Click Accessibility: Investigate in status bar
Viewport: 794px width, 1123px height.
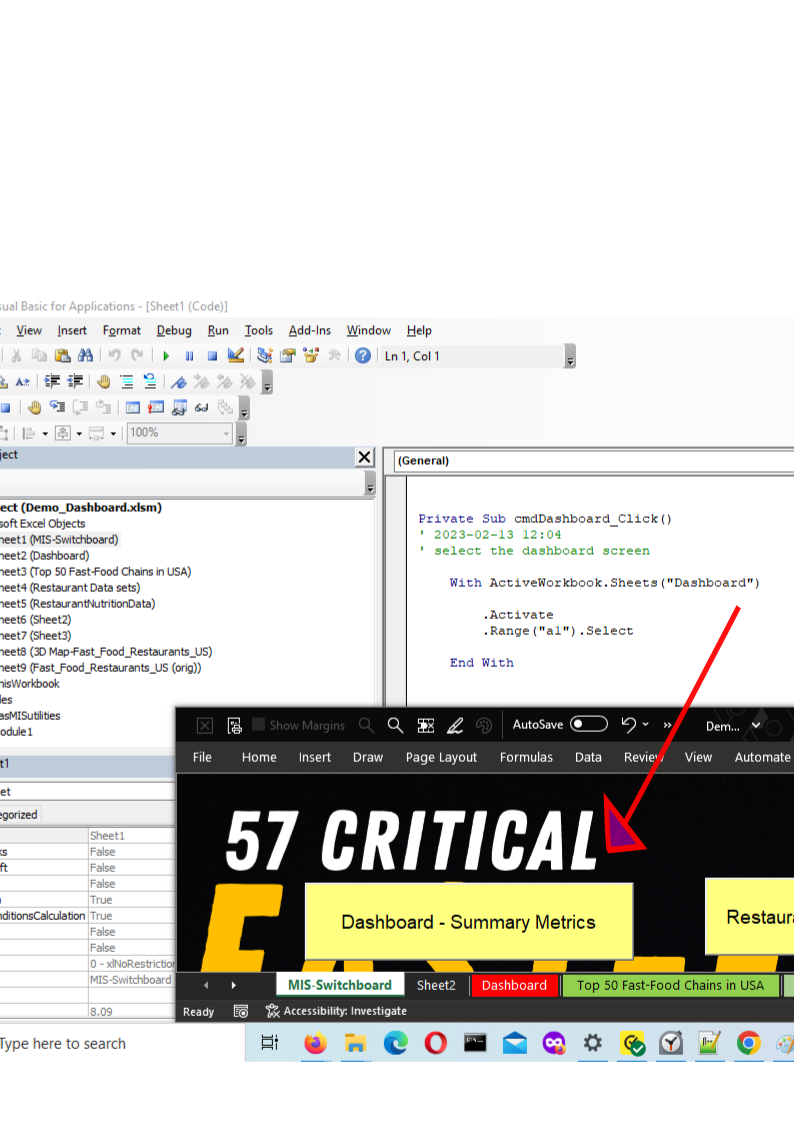(x=335, y=1011)
